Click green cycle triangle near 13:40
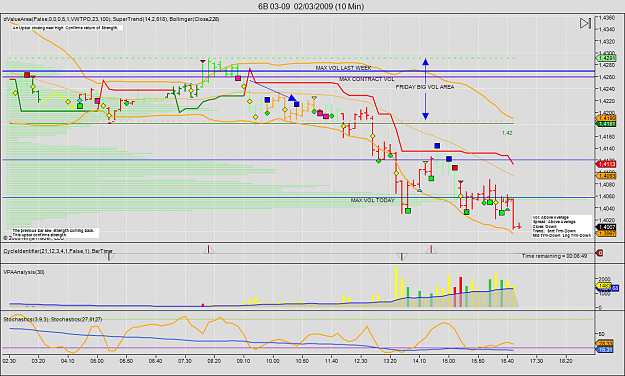 [402, 256]
